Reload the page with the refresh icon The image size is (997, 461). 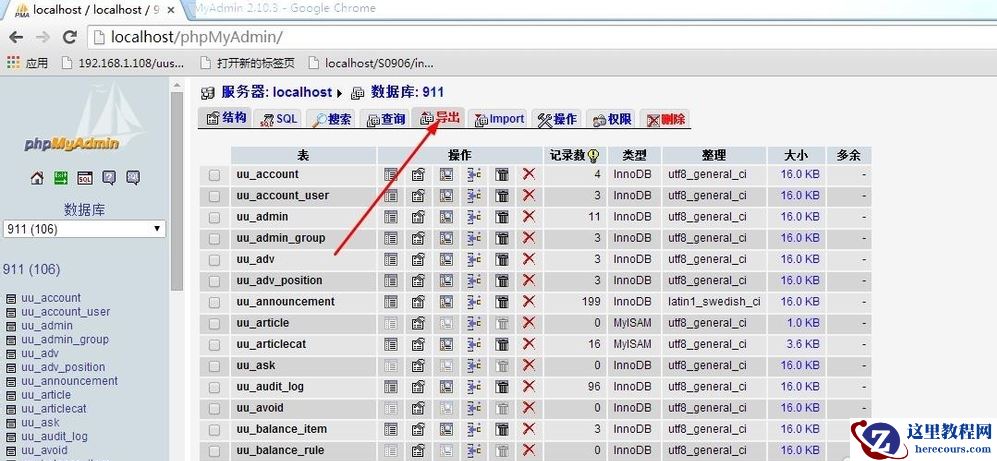(70, 37)
